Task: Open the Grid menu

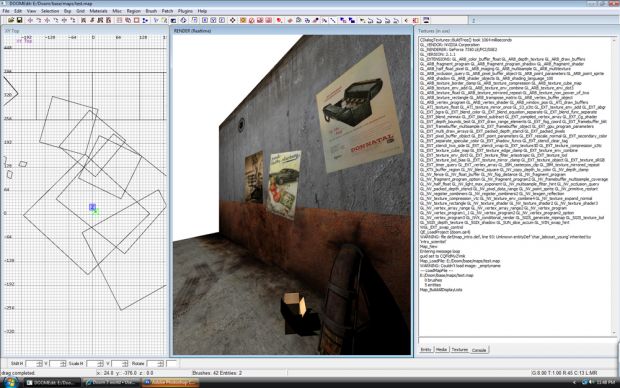Action: tap(81, 11)
